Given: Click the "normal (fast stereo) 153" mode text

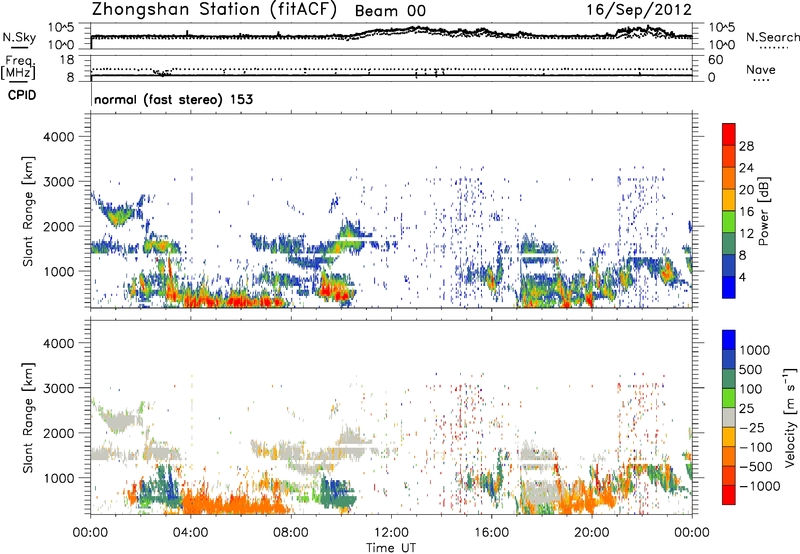Looking at the screenshot, I should click(173, 99).
